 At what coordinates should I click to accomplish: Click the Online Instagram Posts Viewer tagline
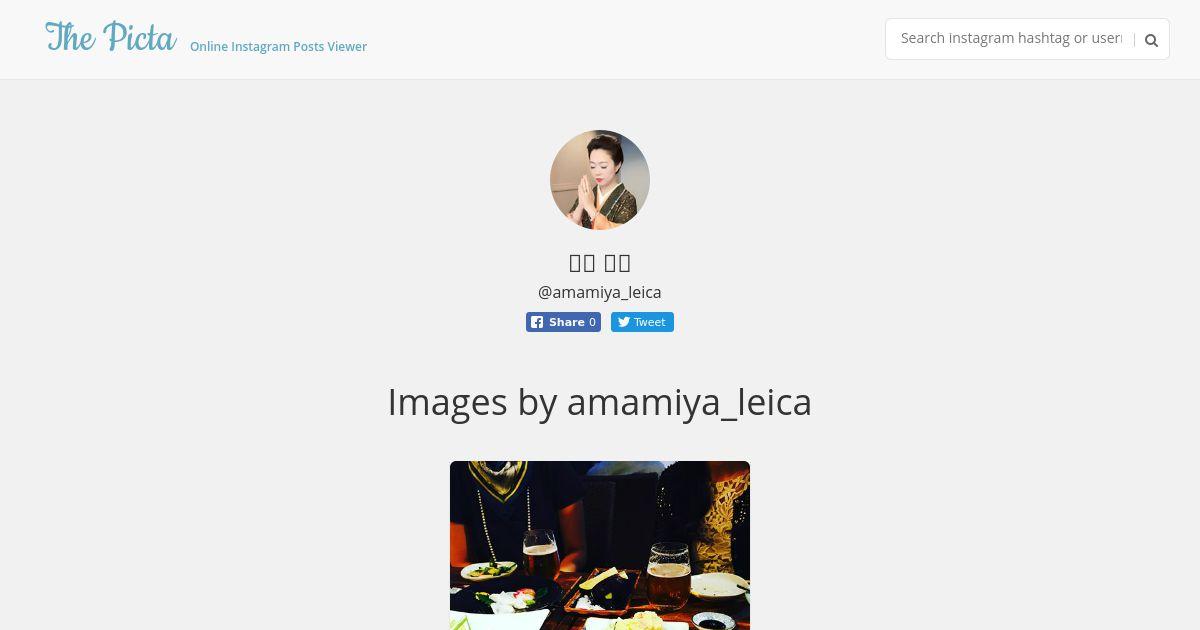[x=278, y=46]
